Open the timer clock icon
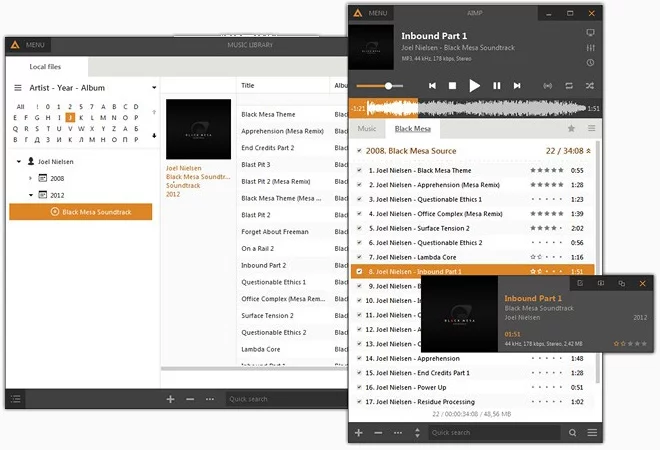This screenshot has height=450, width=660. point(590,62)
